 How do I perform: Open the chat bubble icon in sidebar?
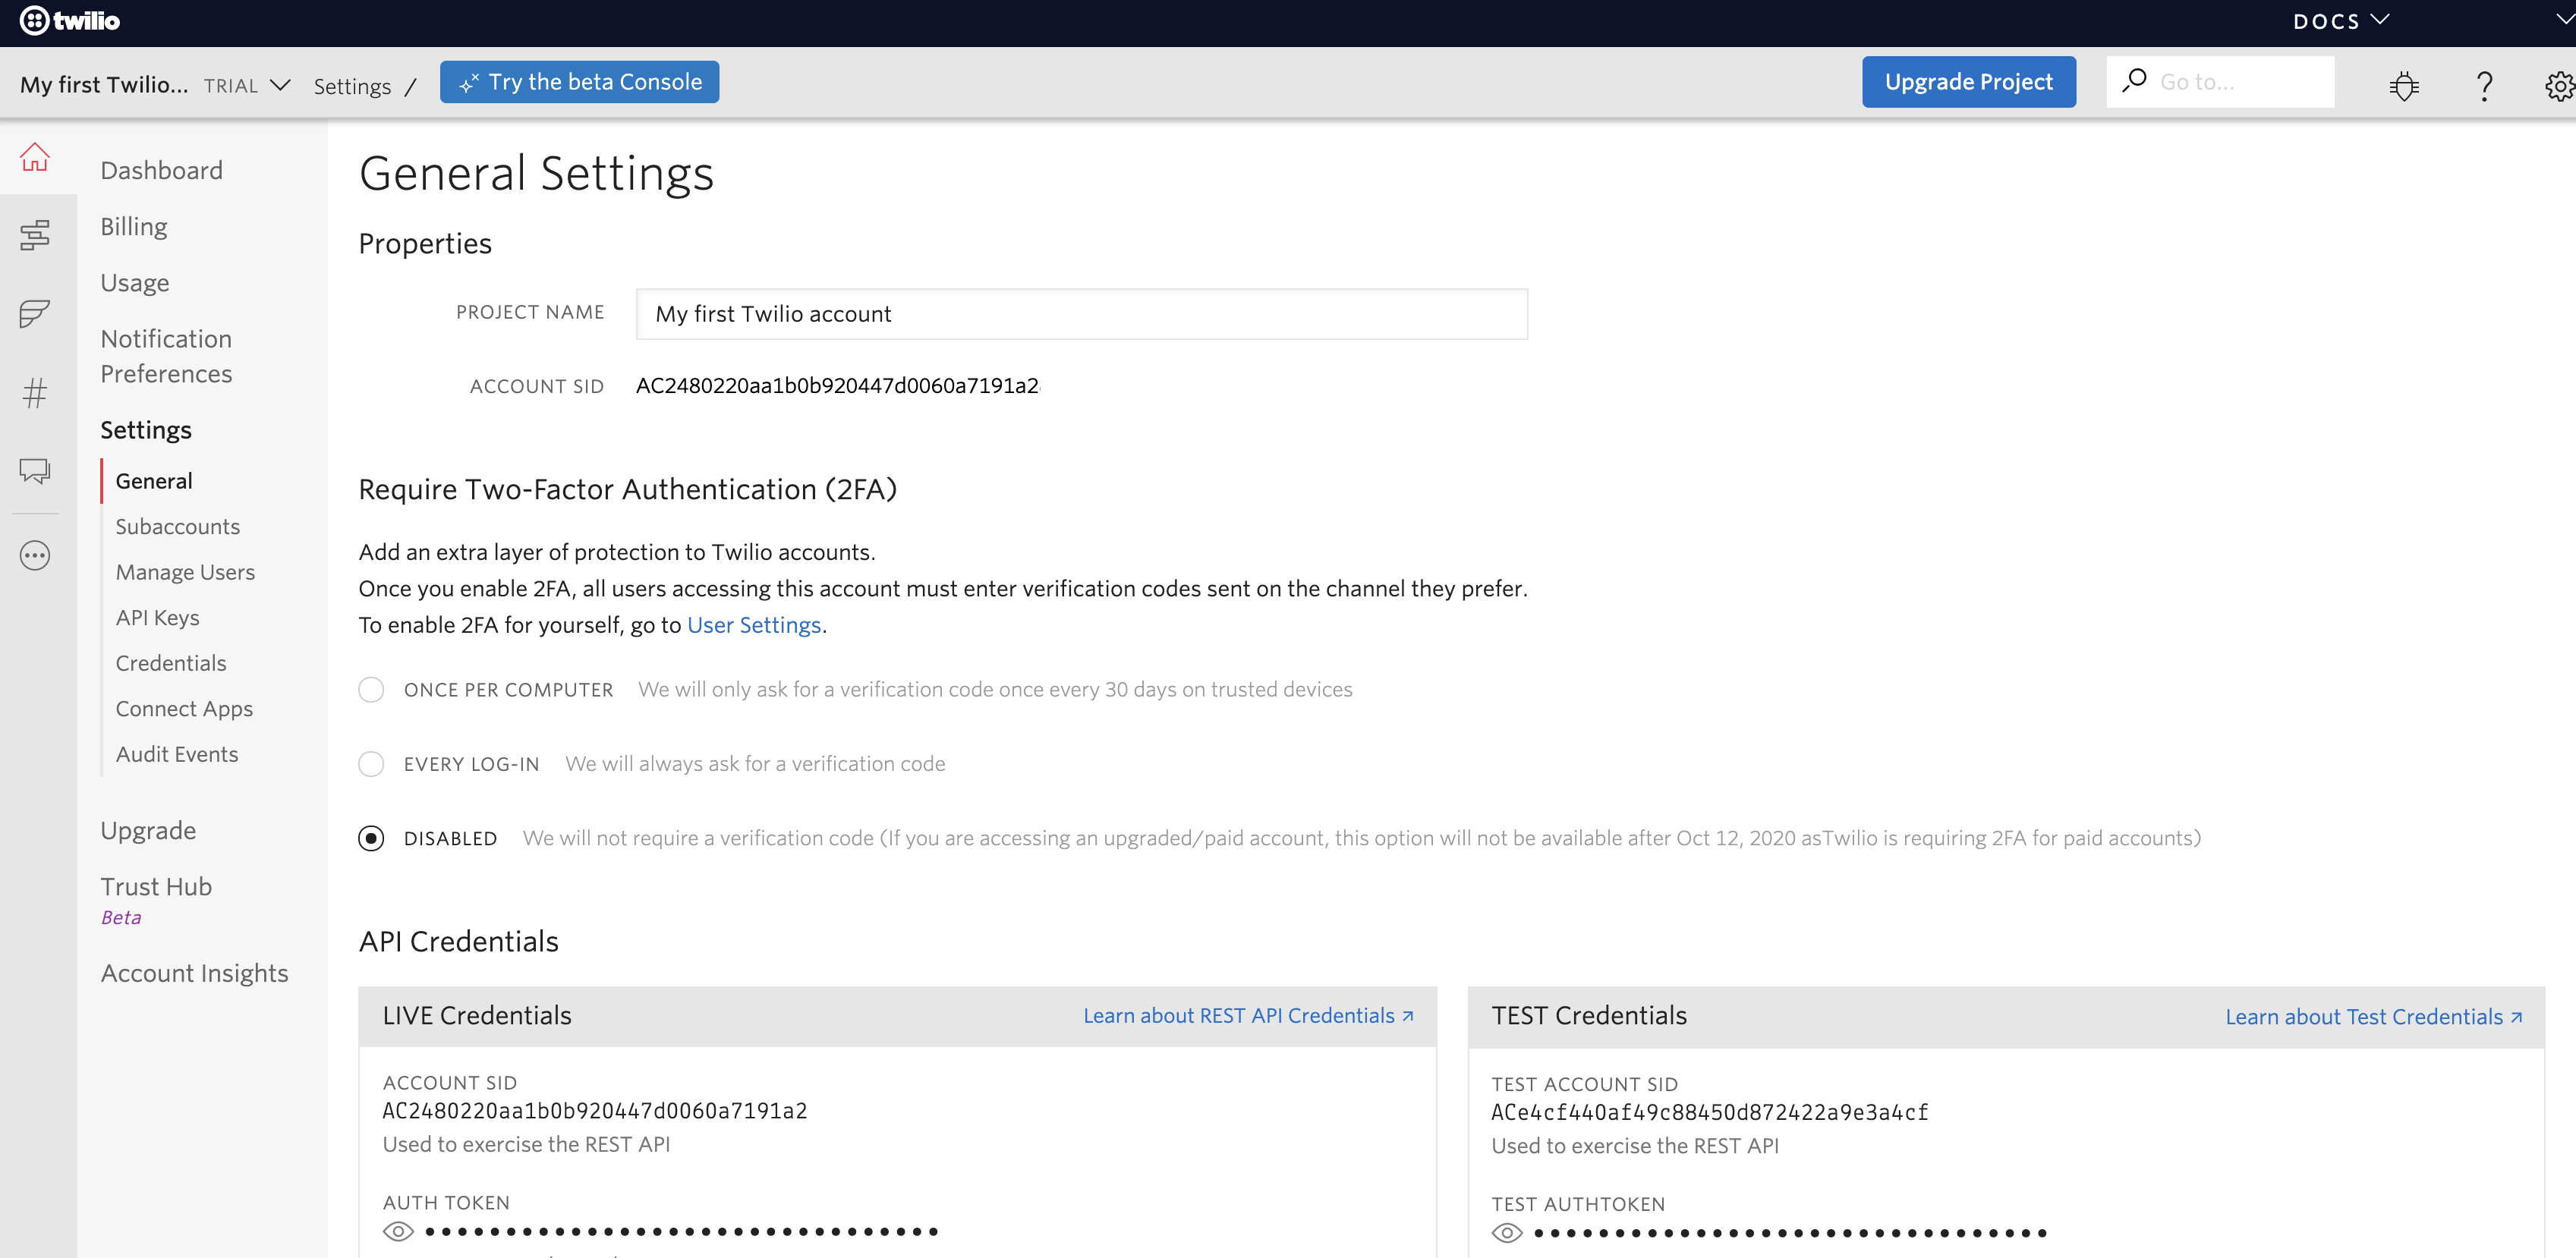pyautogui.click(x=35, y=471)
